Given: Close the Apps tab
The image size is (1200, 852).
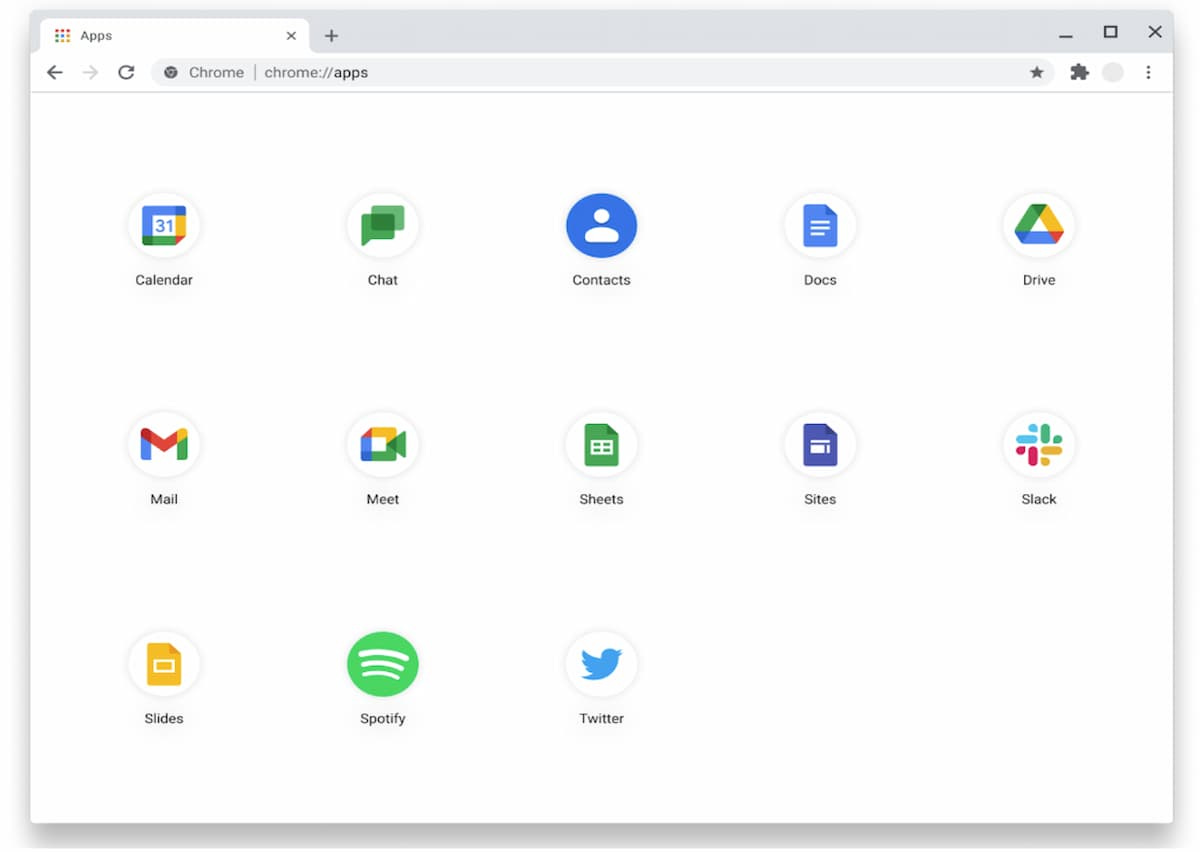Looking at the screenshot, I should (x=291, y=35).
